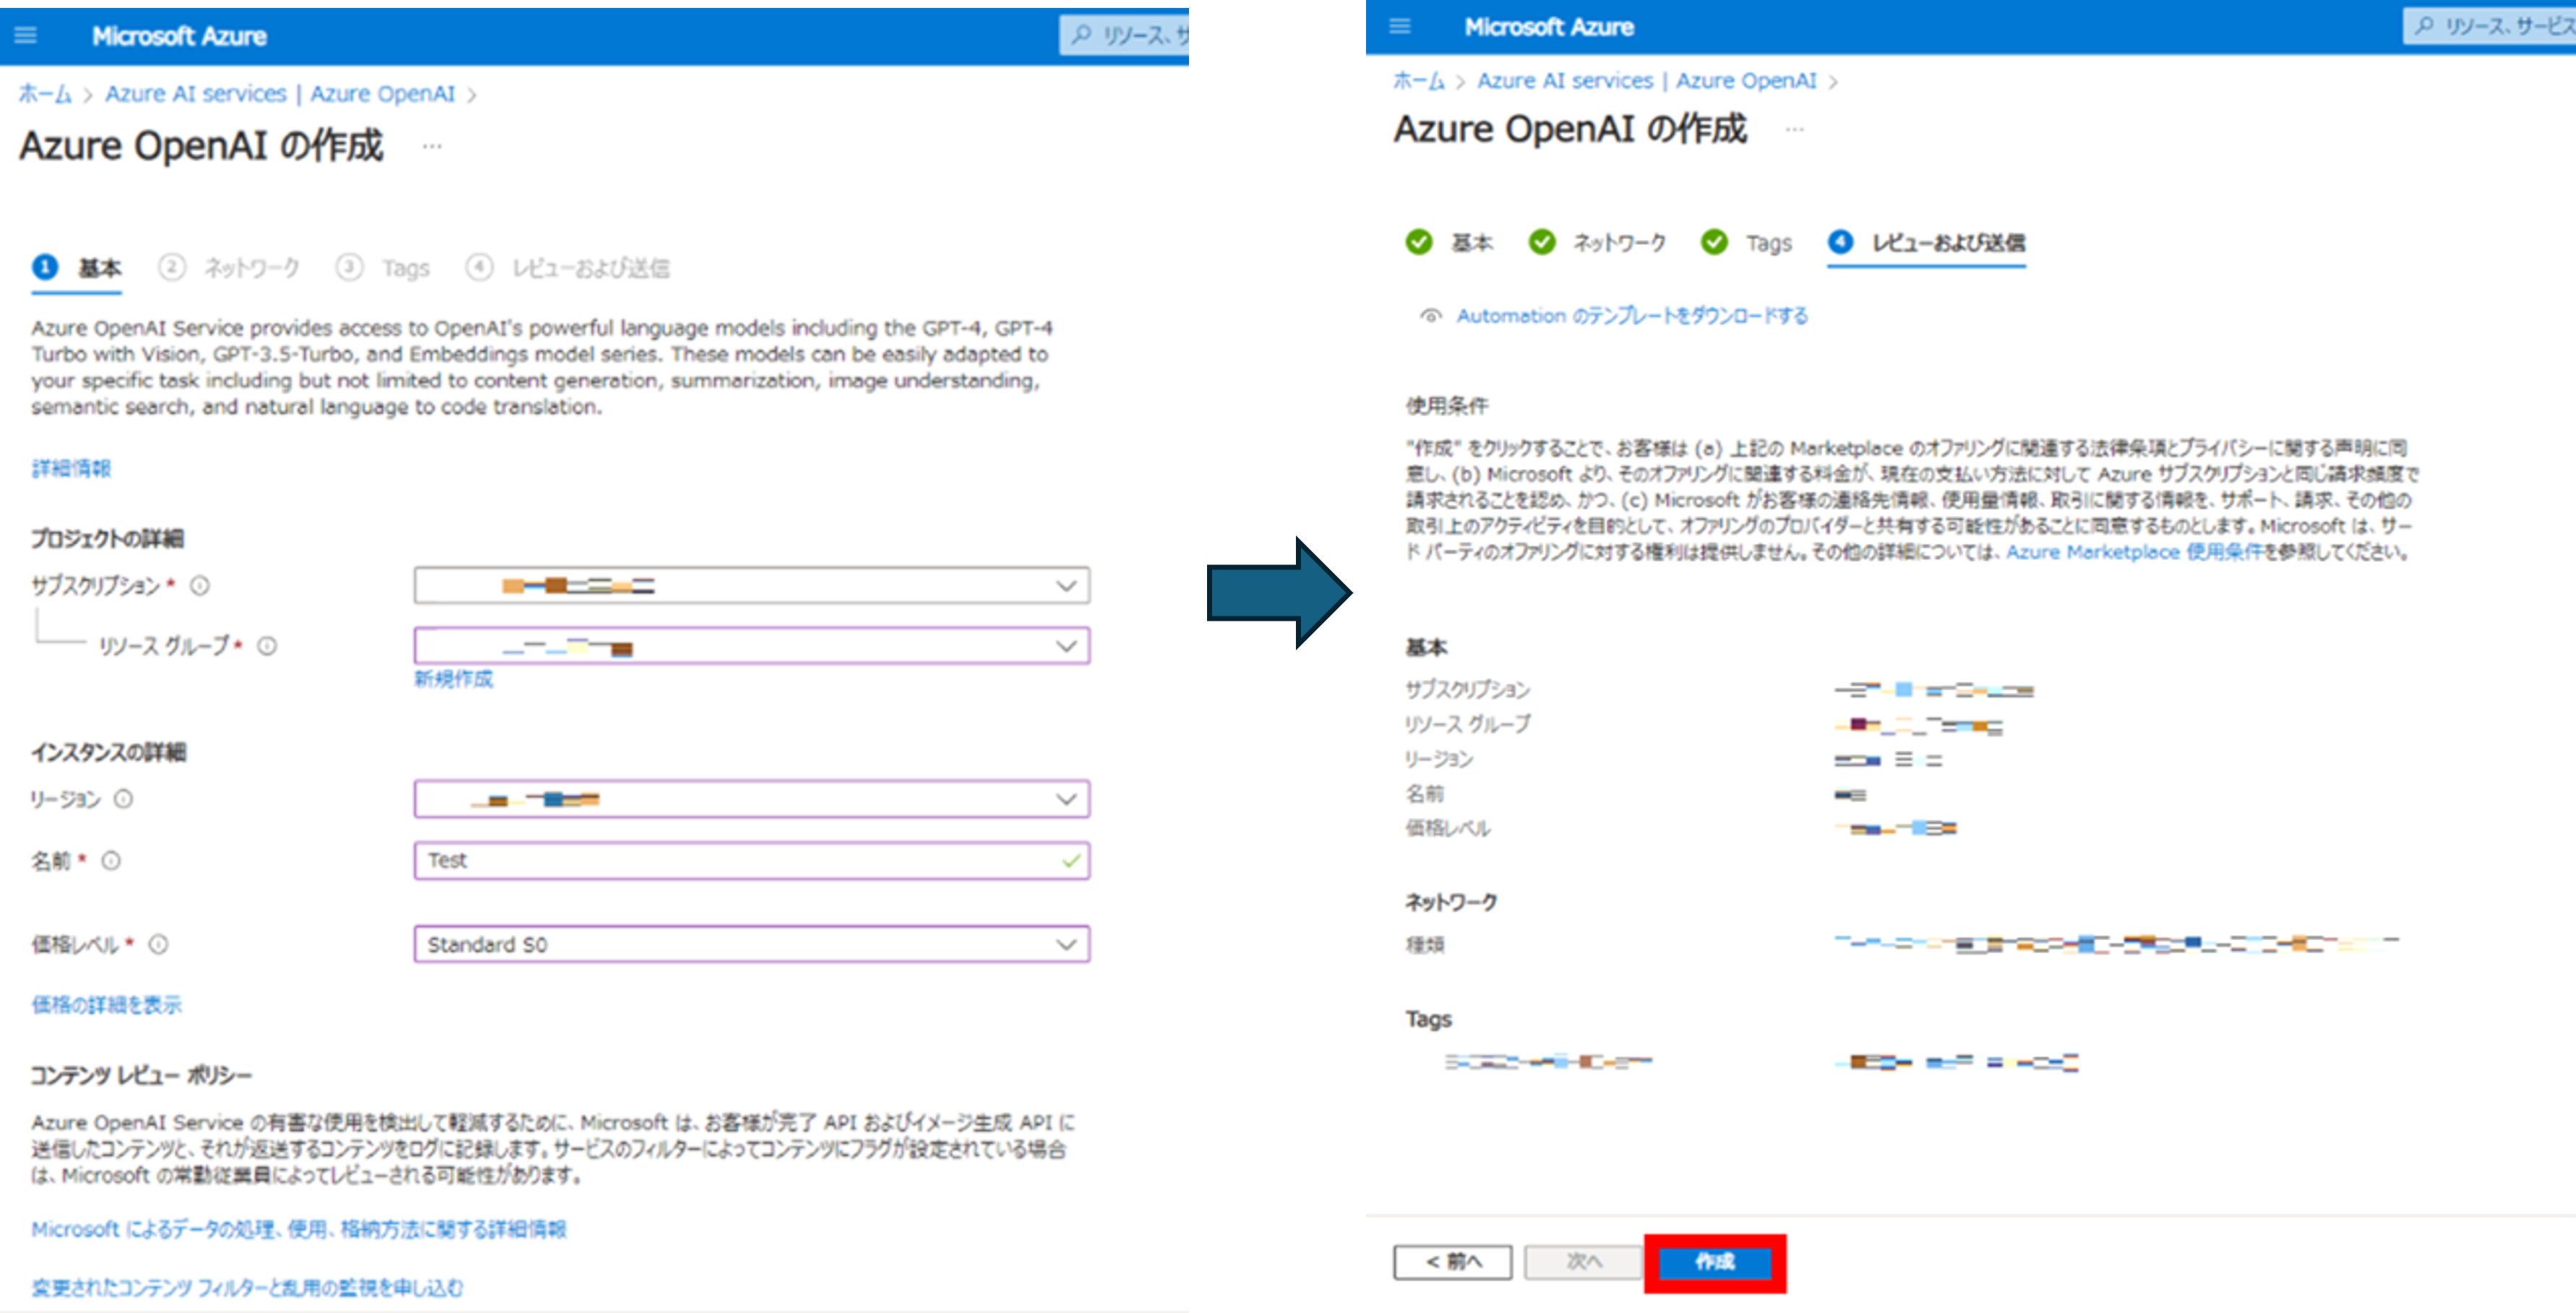This screenshot has width=2576, height=1313.
Task: Open 変更されたコンテンツ フィルター application link
Action: (x=247, y=1288)
